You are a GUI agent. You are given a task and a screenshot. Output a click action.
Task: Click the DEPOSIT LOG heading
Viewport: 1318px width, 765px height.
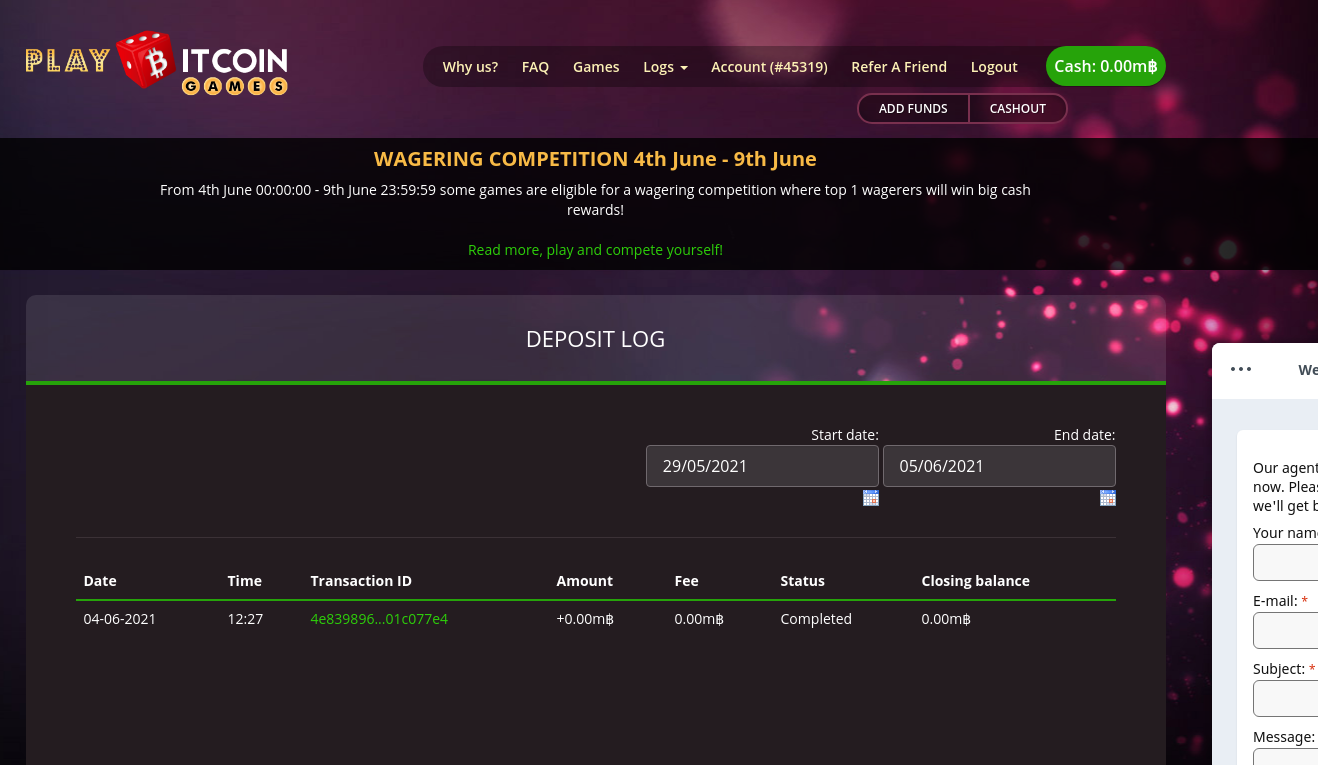point(595,339)
